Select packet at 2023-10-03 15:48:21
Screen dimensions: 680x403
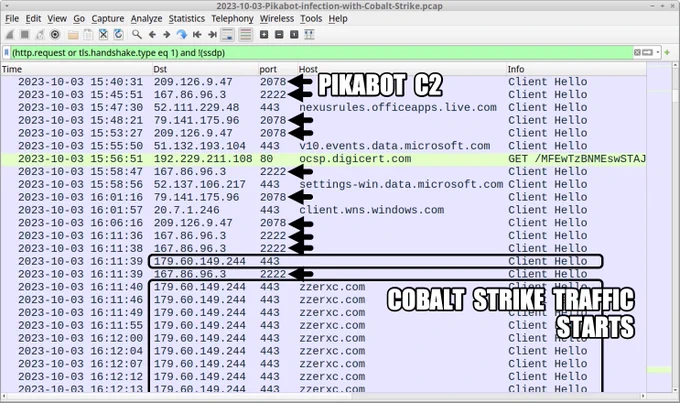click(324, 120)
